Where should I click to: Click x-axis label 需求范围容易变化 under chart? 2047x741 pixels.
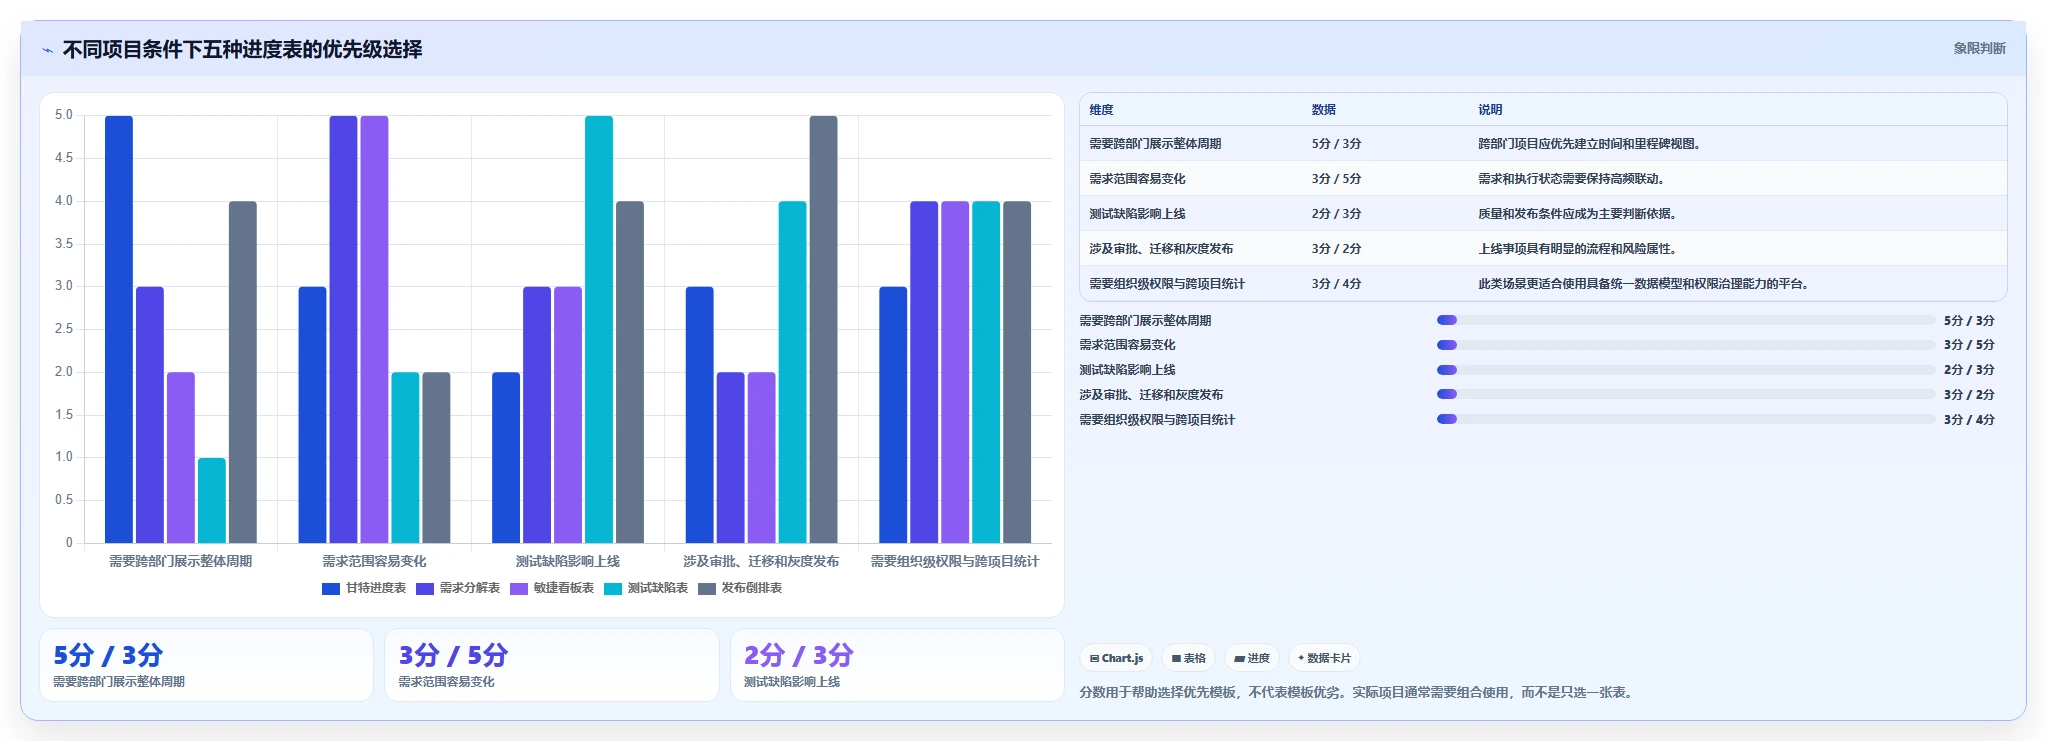tap(374, 562)
